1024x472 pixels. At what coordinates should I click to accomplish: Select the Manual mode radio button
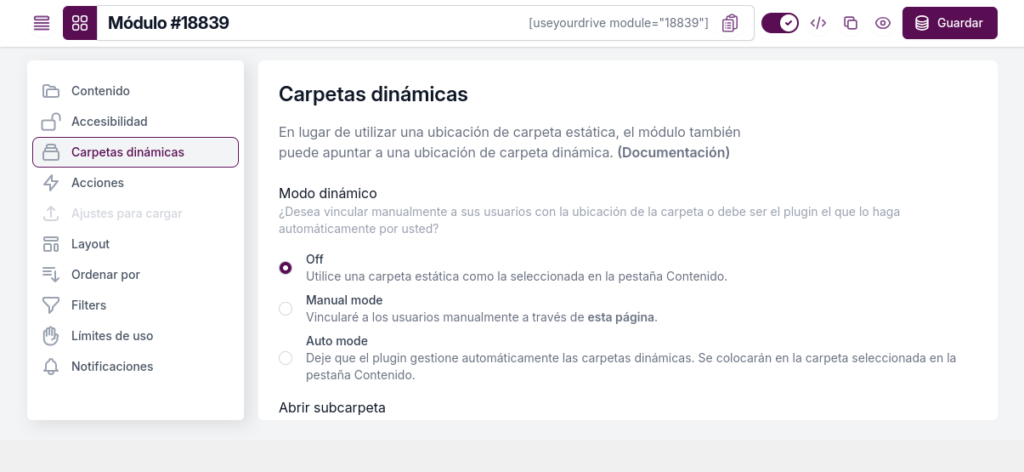(285, 309)
